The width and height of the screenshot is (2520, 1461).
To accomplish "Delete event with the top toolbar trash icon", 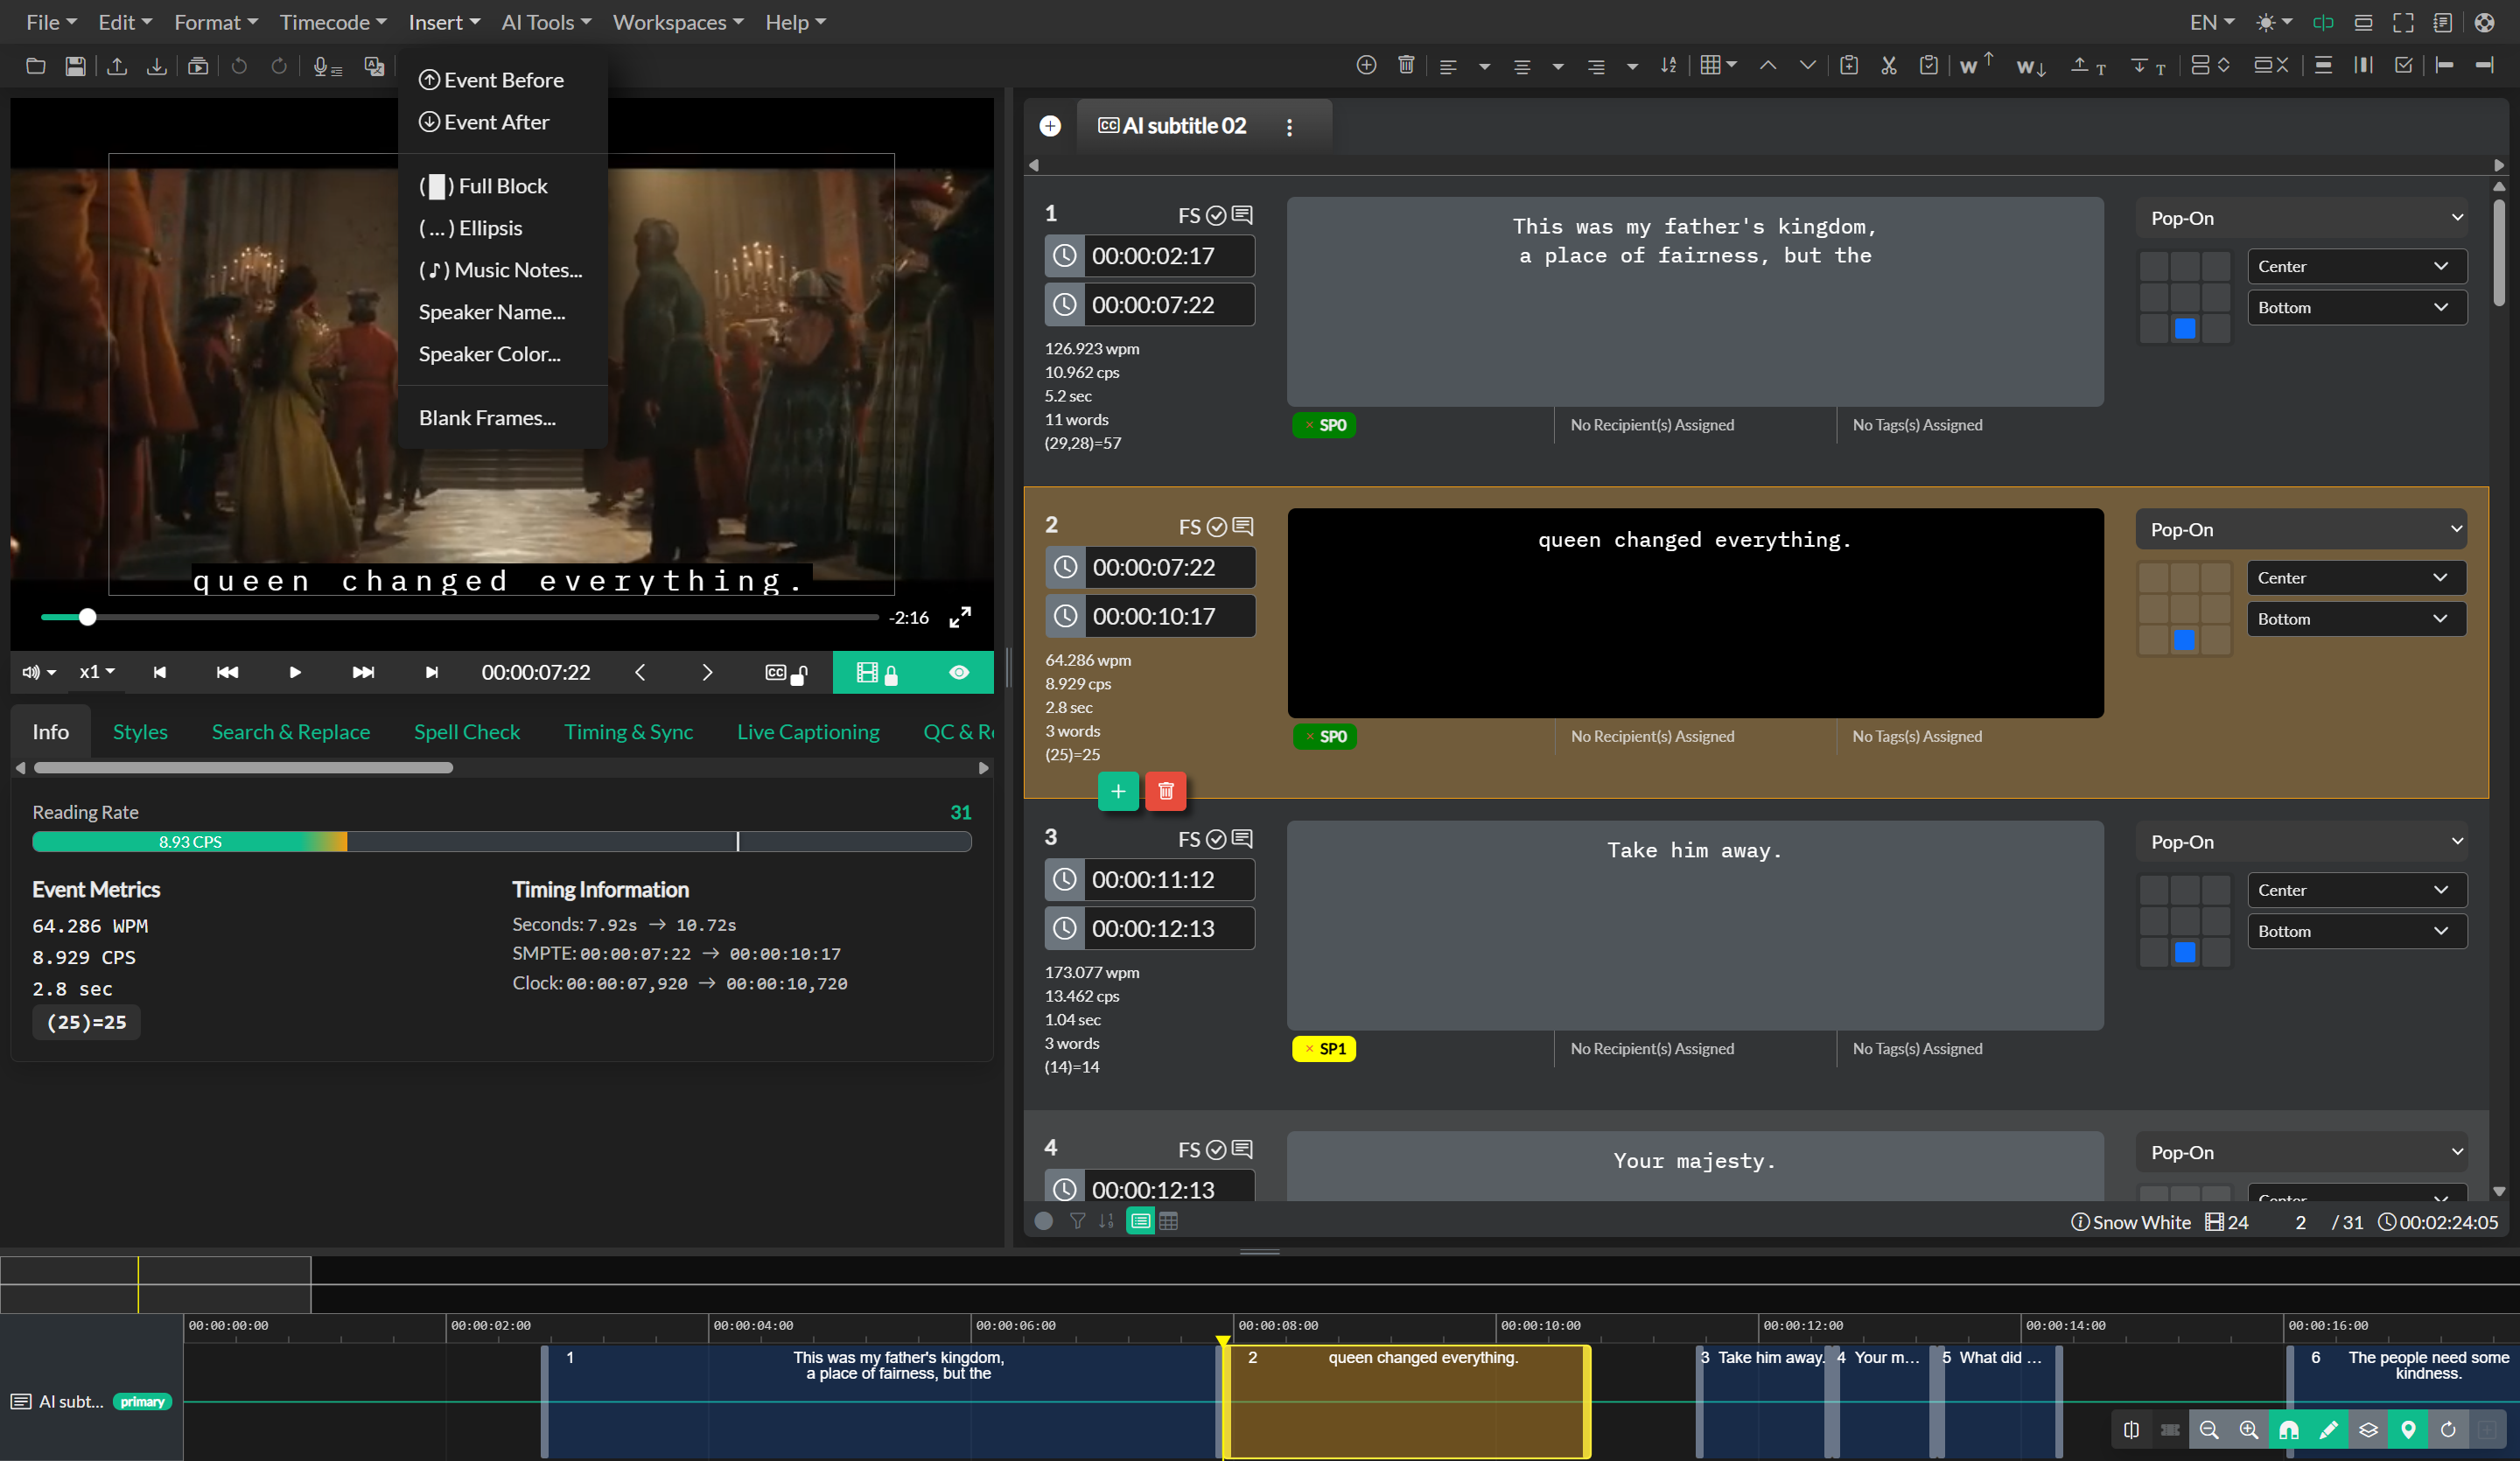I will 1406,65.
